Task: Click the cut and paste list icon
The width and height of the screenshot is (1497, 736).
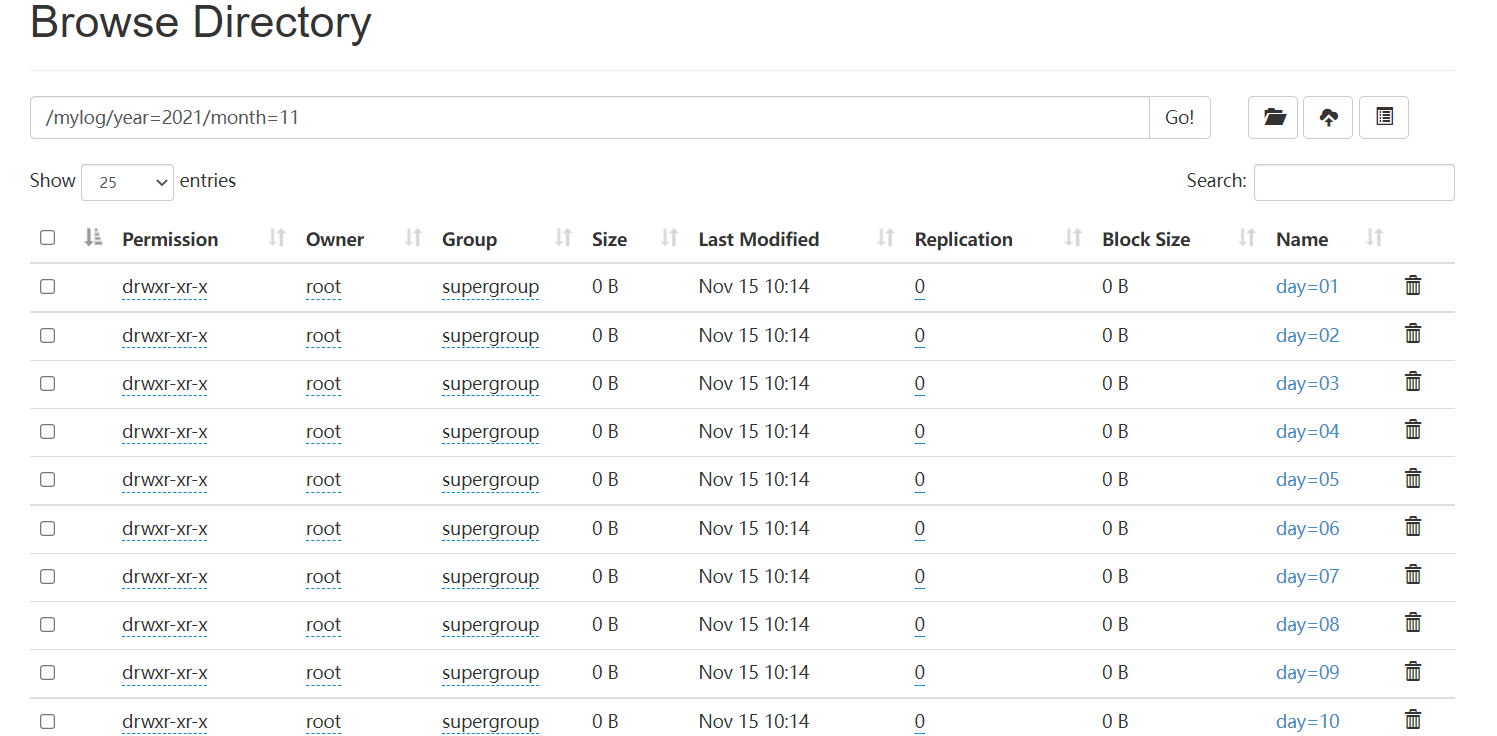Action: 1384,117
